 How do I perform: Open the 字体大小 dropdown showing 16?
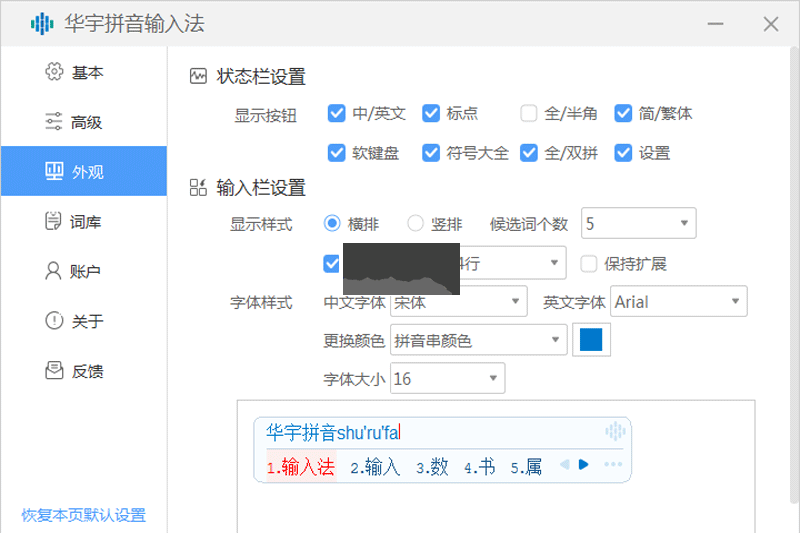447,378
